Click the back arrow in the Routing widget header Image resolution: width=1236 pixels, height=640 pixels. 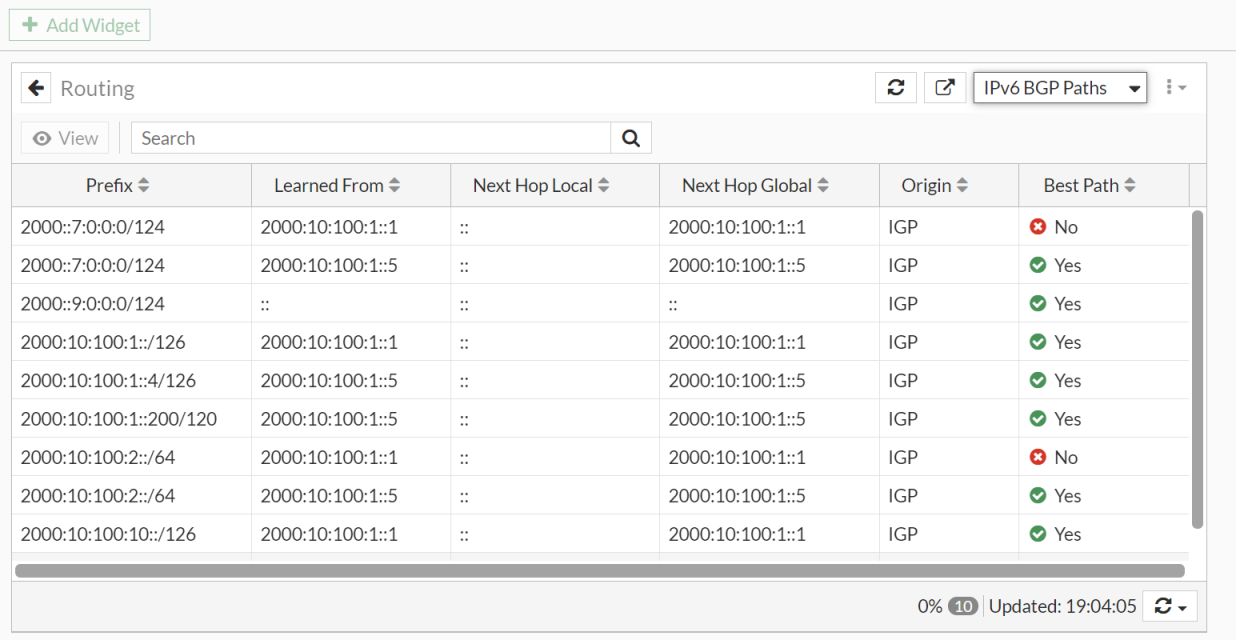coord(36,87)
